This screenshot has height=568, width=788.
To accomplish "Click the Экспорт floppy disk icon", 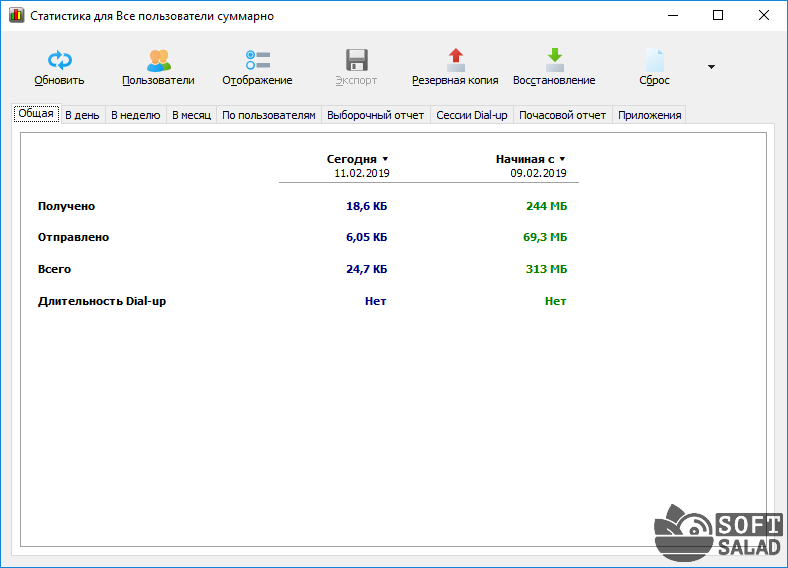I will 357,60.
